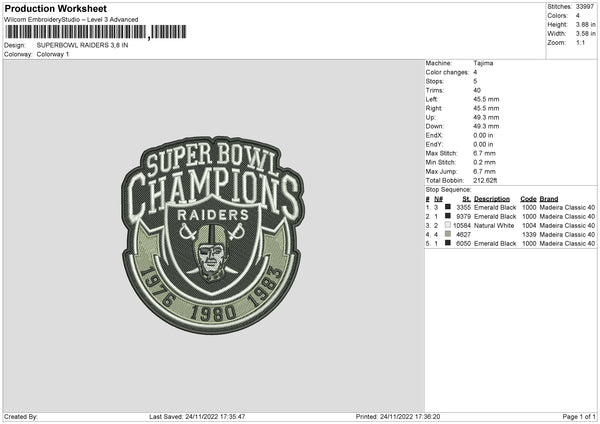Click the Description column header

click(492, 199)
